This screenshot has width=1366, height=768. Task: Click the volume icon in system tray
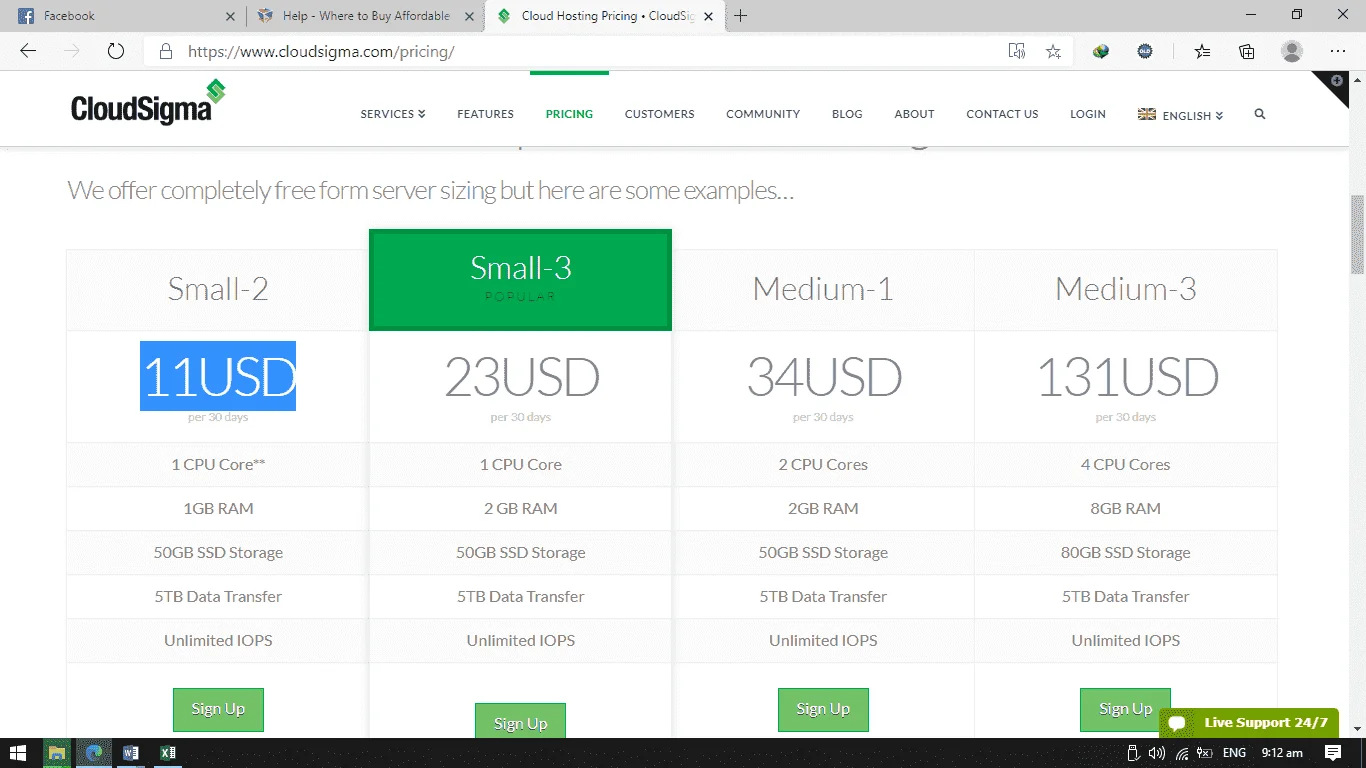click(x=1157, y=753)
